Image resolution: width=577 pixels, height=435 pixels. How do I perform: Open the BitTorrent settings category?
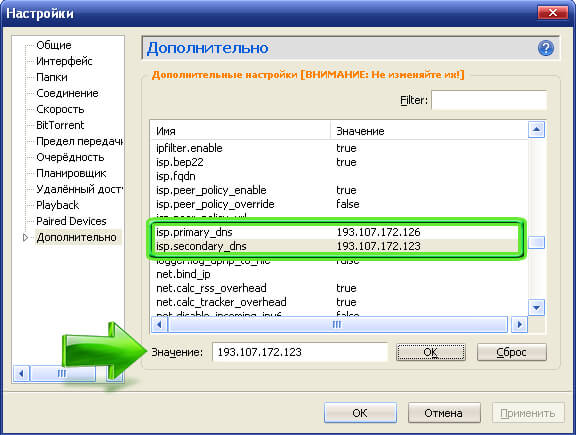(60, 125)
